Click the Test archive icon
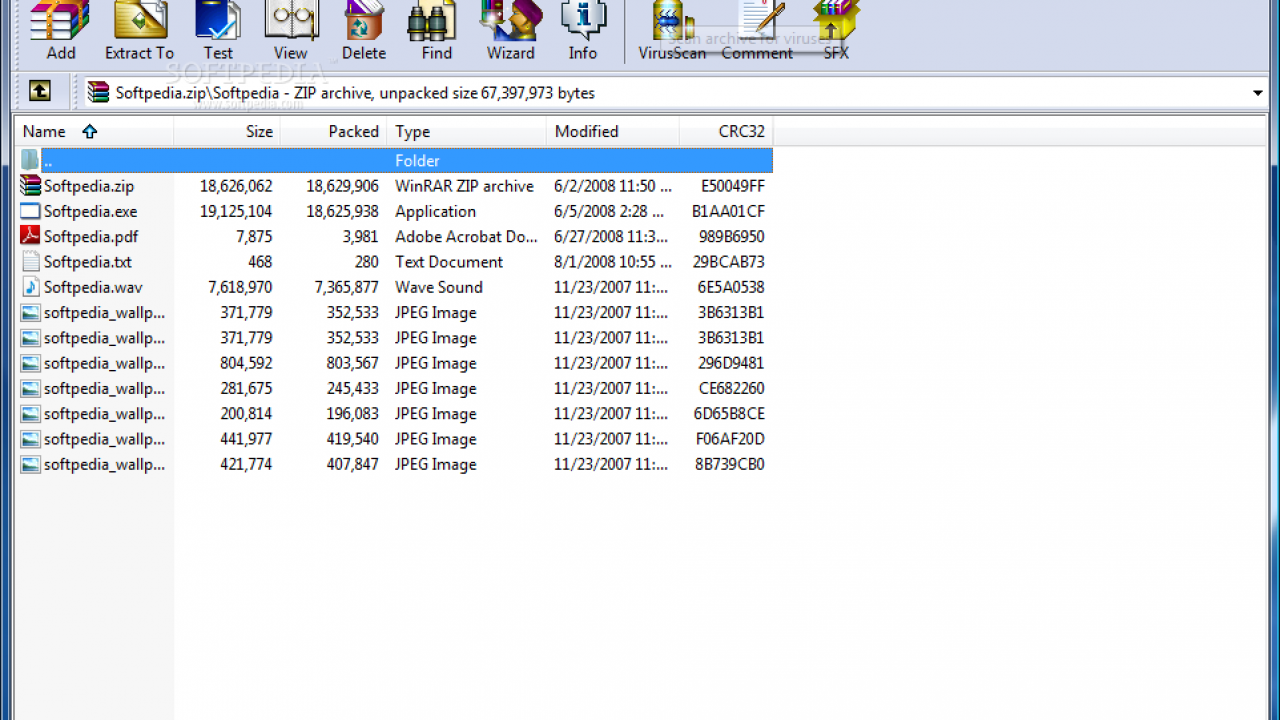This screenshot has width=1280, height=720. (x=217, y=22)
